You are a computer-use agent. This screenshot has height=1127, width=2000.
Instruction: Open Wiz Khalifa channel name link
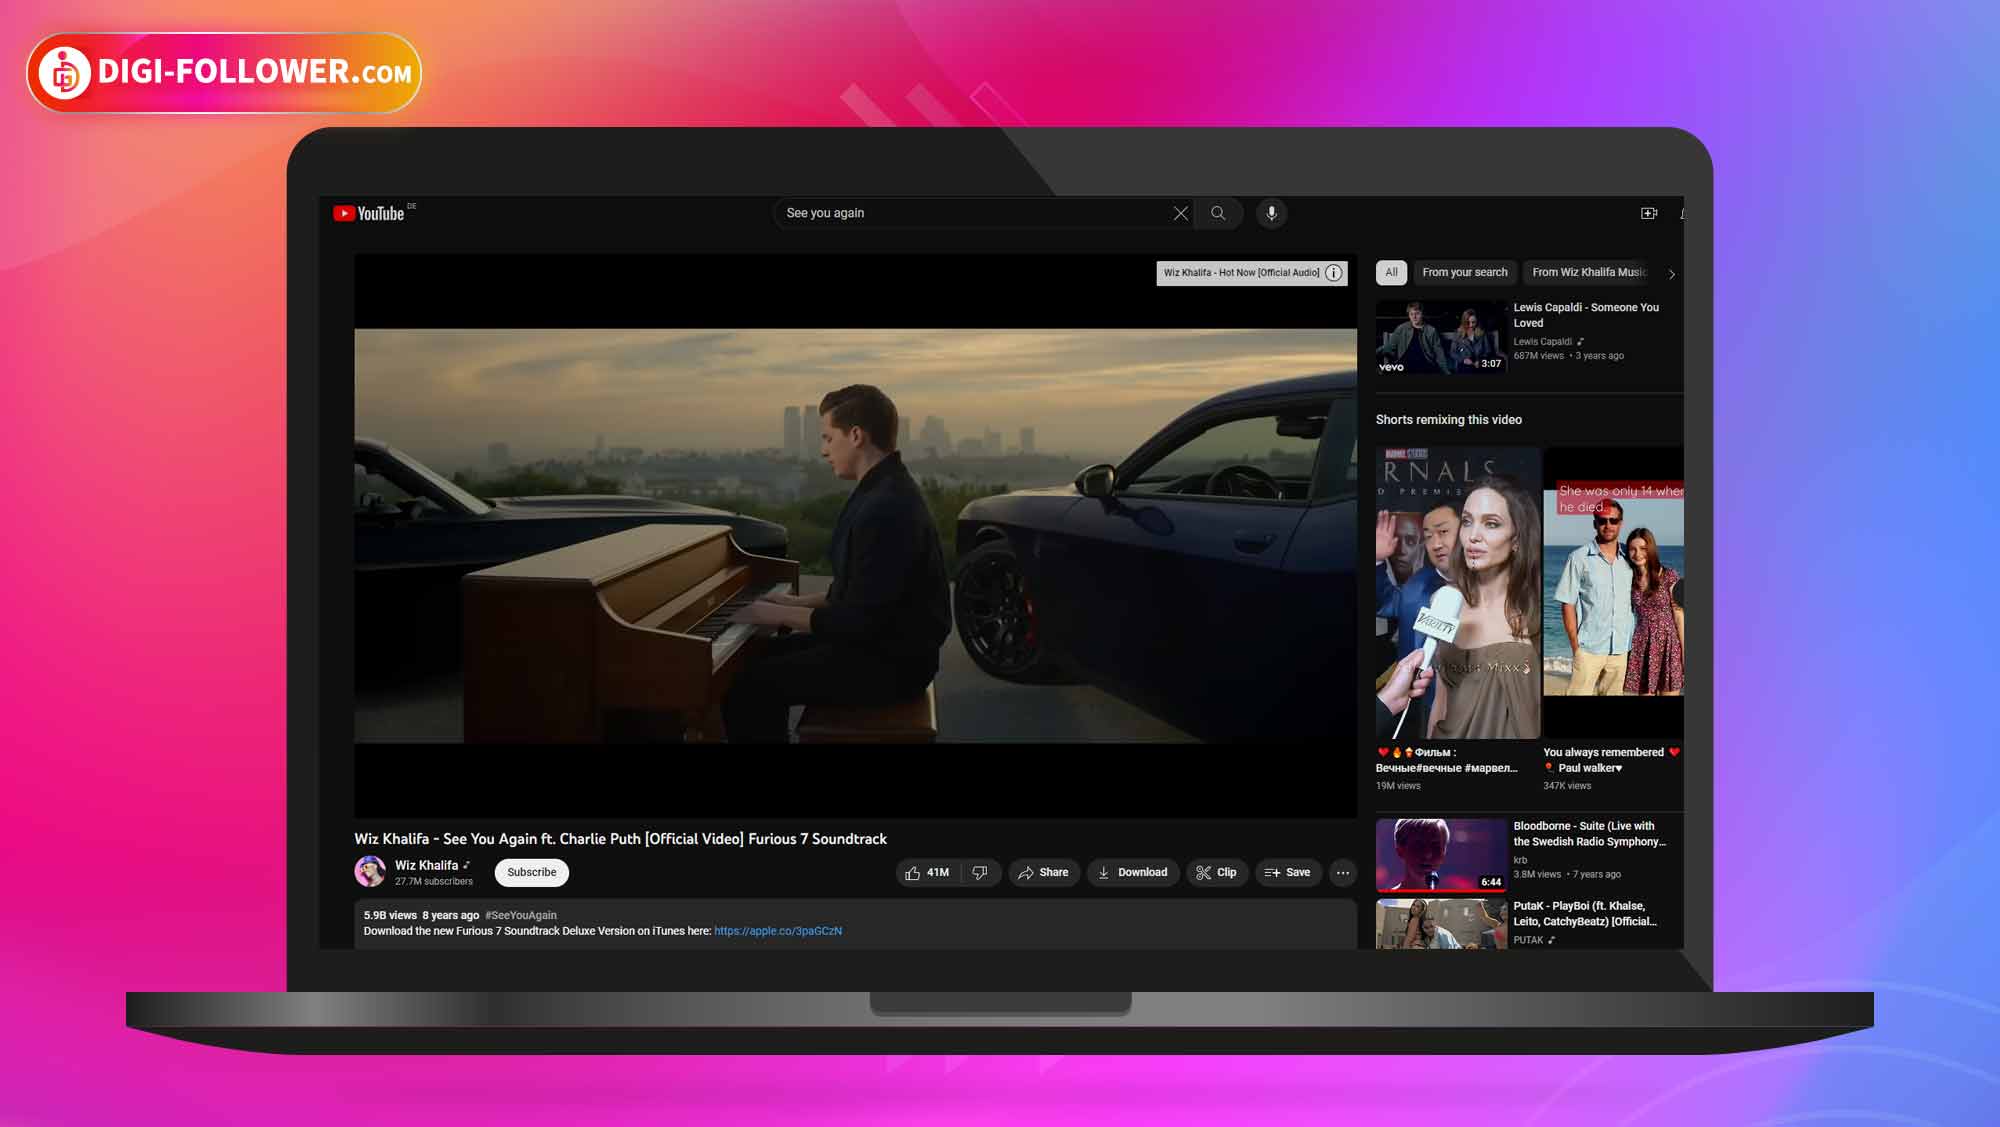426,866
